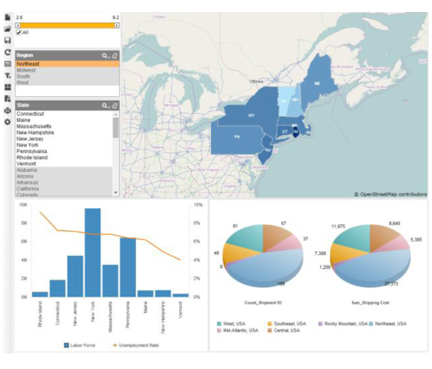This screenshot has height=369, width=432.
Task: Click New York state on the map
Action: point(252,115)
